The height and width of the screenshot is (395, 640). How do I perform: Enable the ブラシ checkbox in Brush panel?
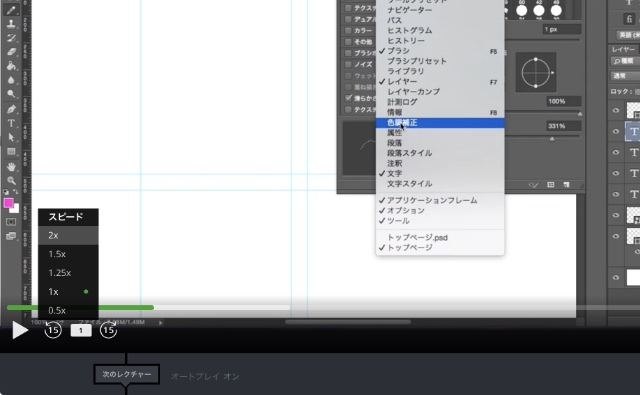(348, 53)
